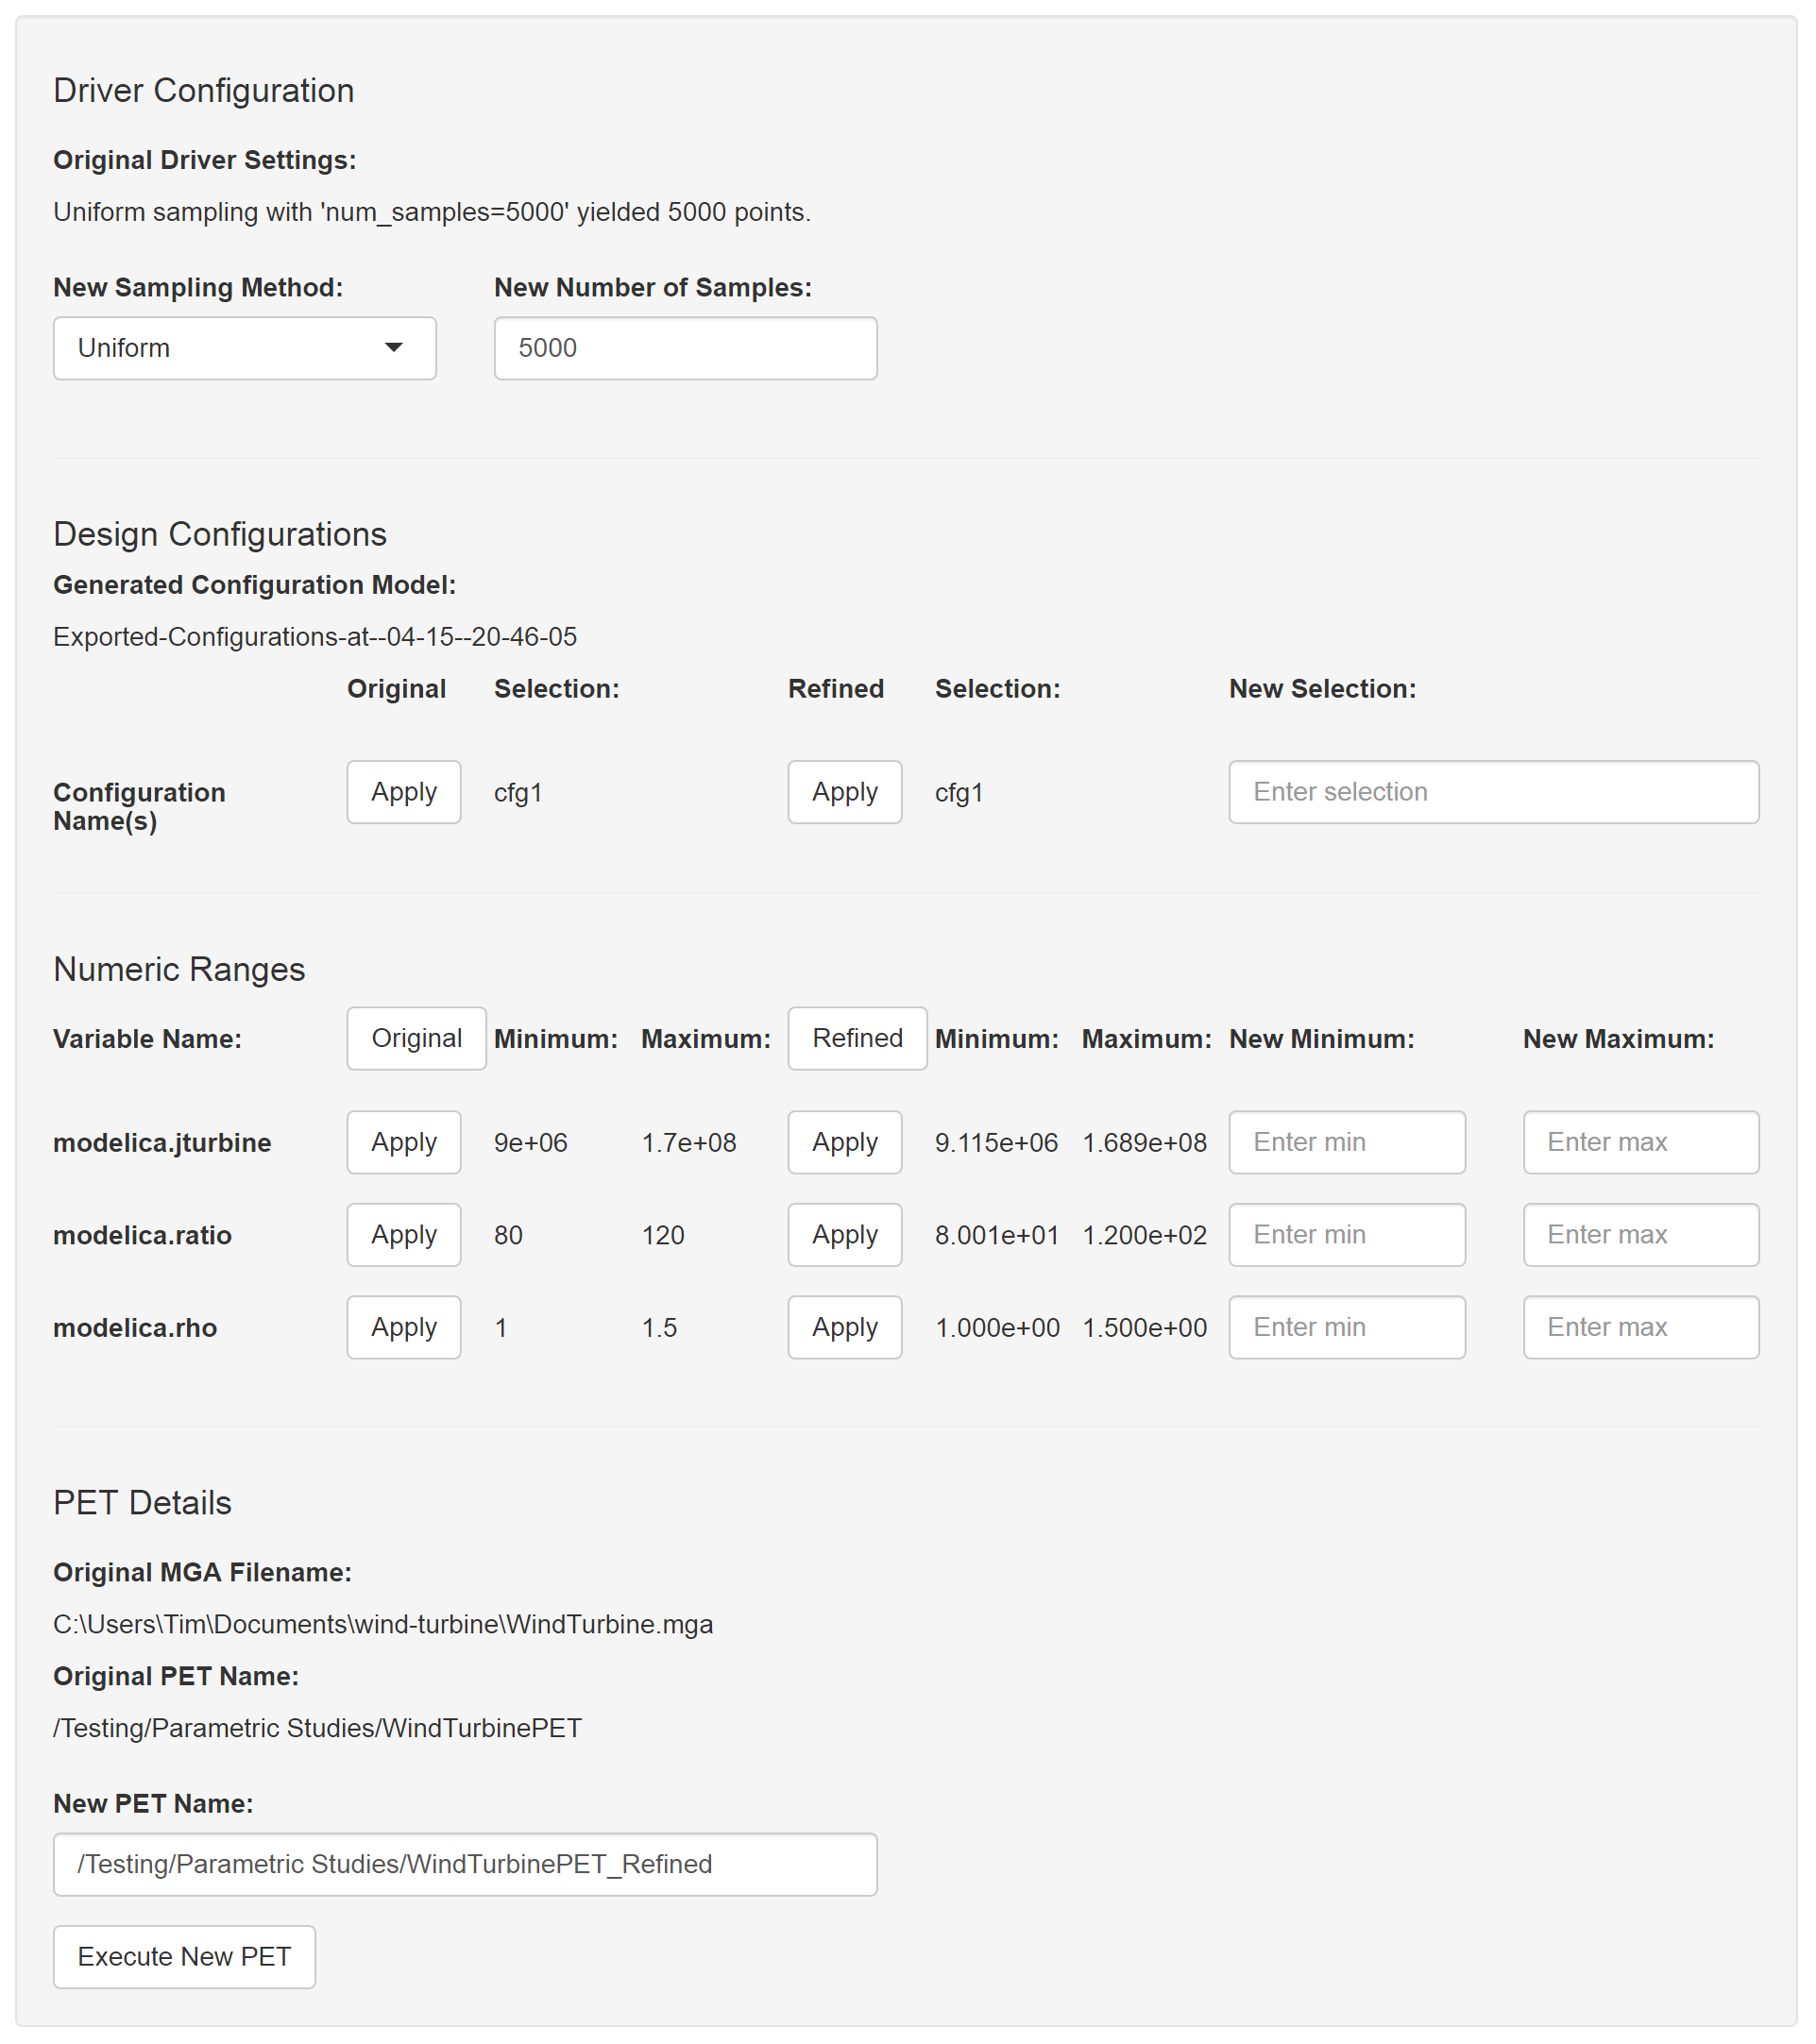
Task: Enter min value for modelica.jturbine range
Action: coord(1347,1136)
